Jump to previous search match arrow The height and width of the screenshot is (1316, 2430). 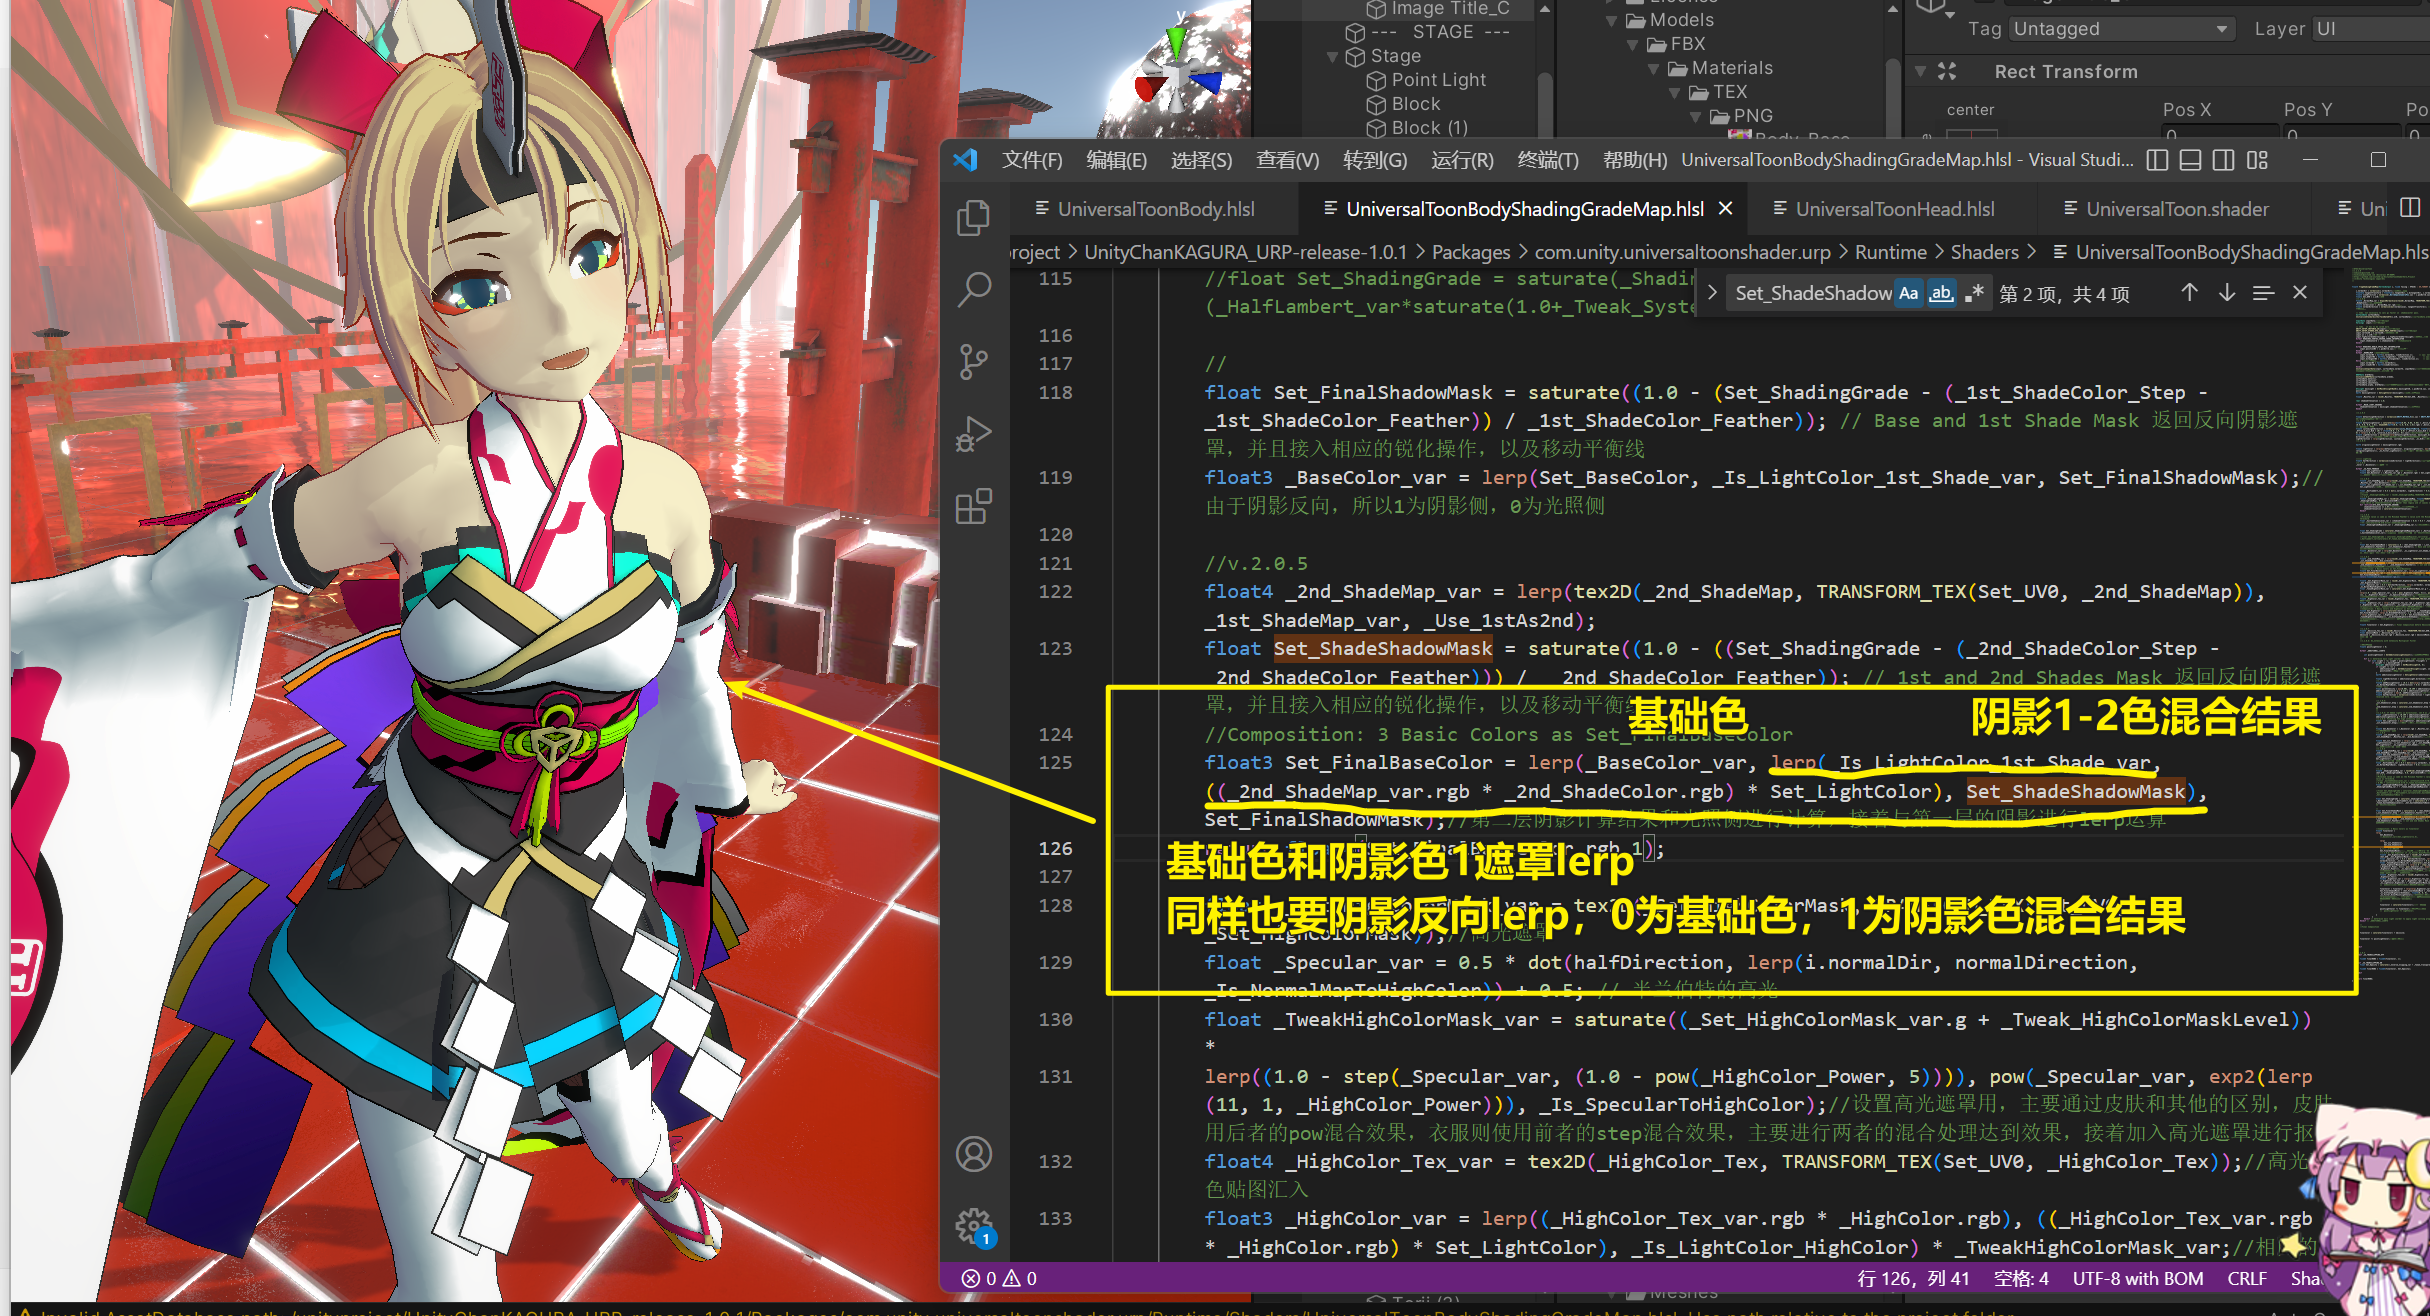[2190, 292]
